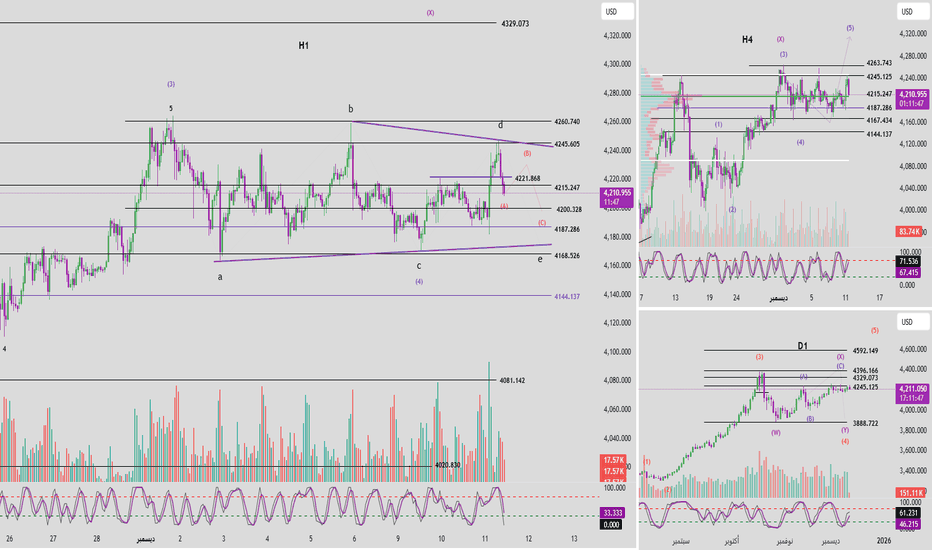The image size is (932, 550).
Task: Click the 4215.247 label on H1 chart
Action: click(566, 187)
